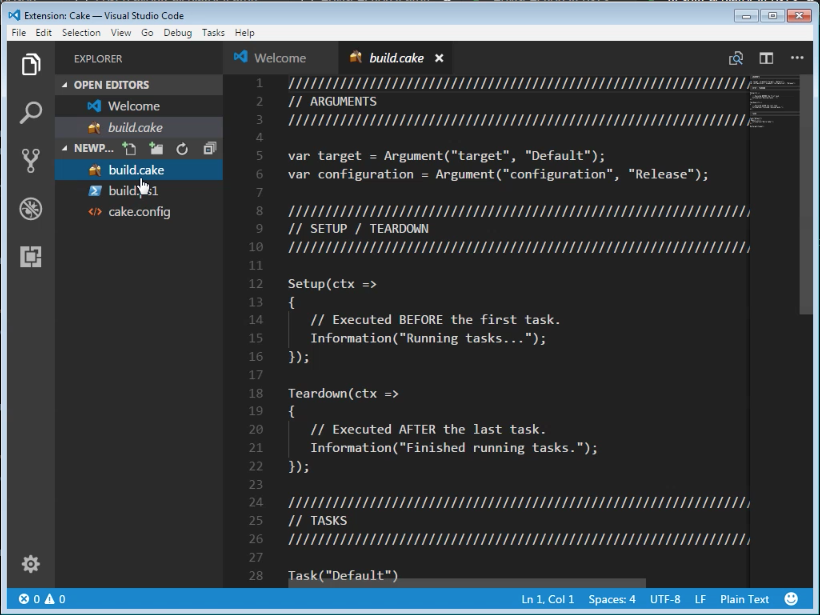Change indentation via Spaces: 4
The width and height of the screenshot is (820, 615).
coord(612,599)
